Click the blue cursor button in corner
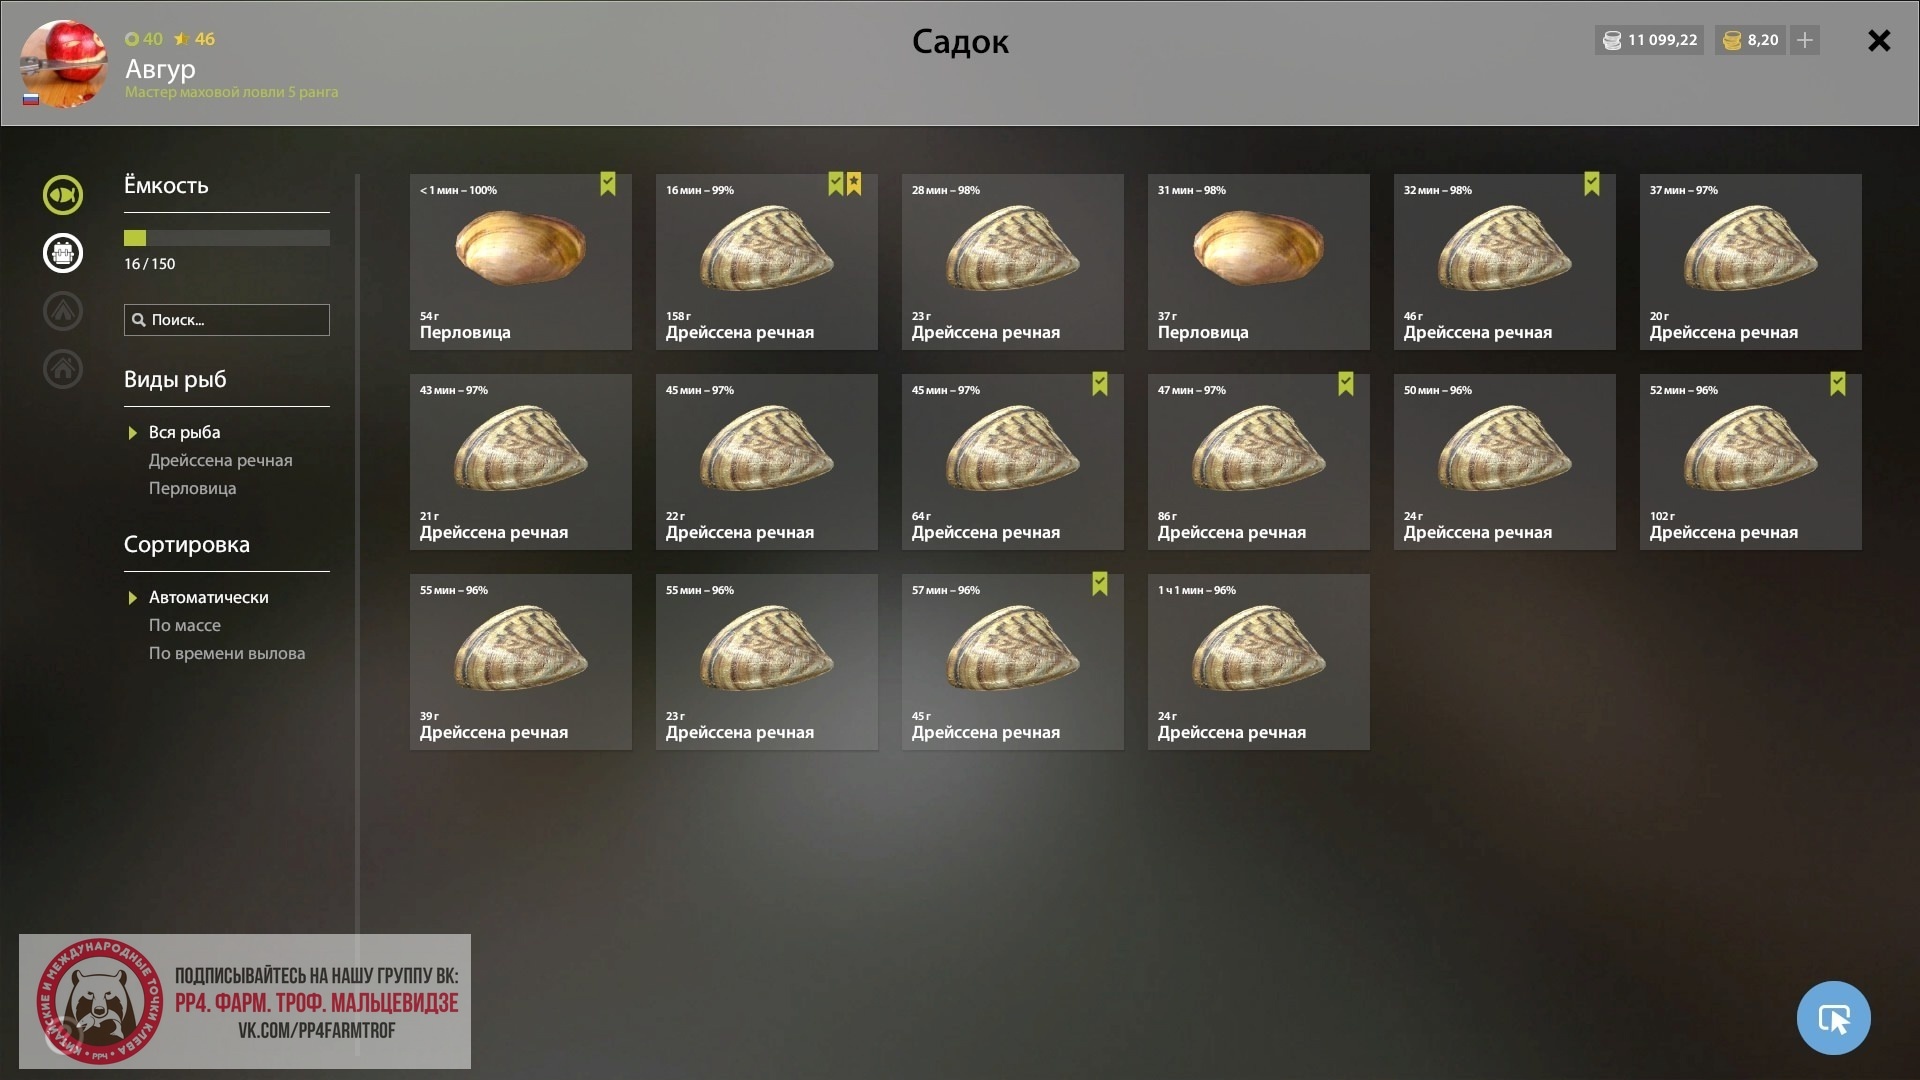This screenshot has width=1920, height=1080. click(1833, 1018)
